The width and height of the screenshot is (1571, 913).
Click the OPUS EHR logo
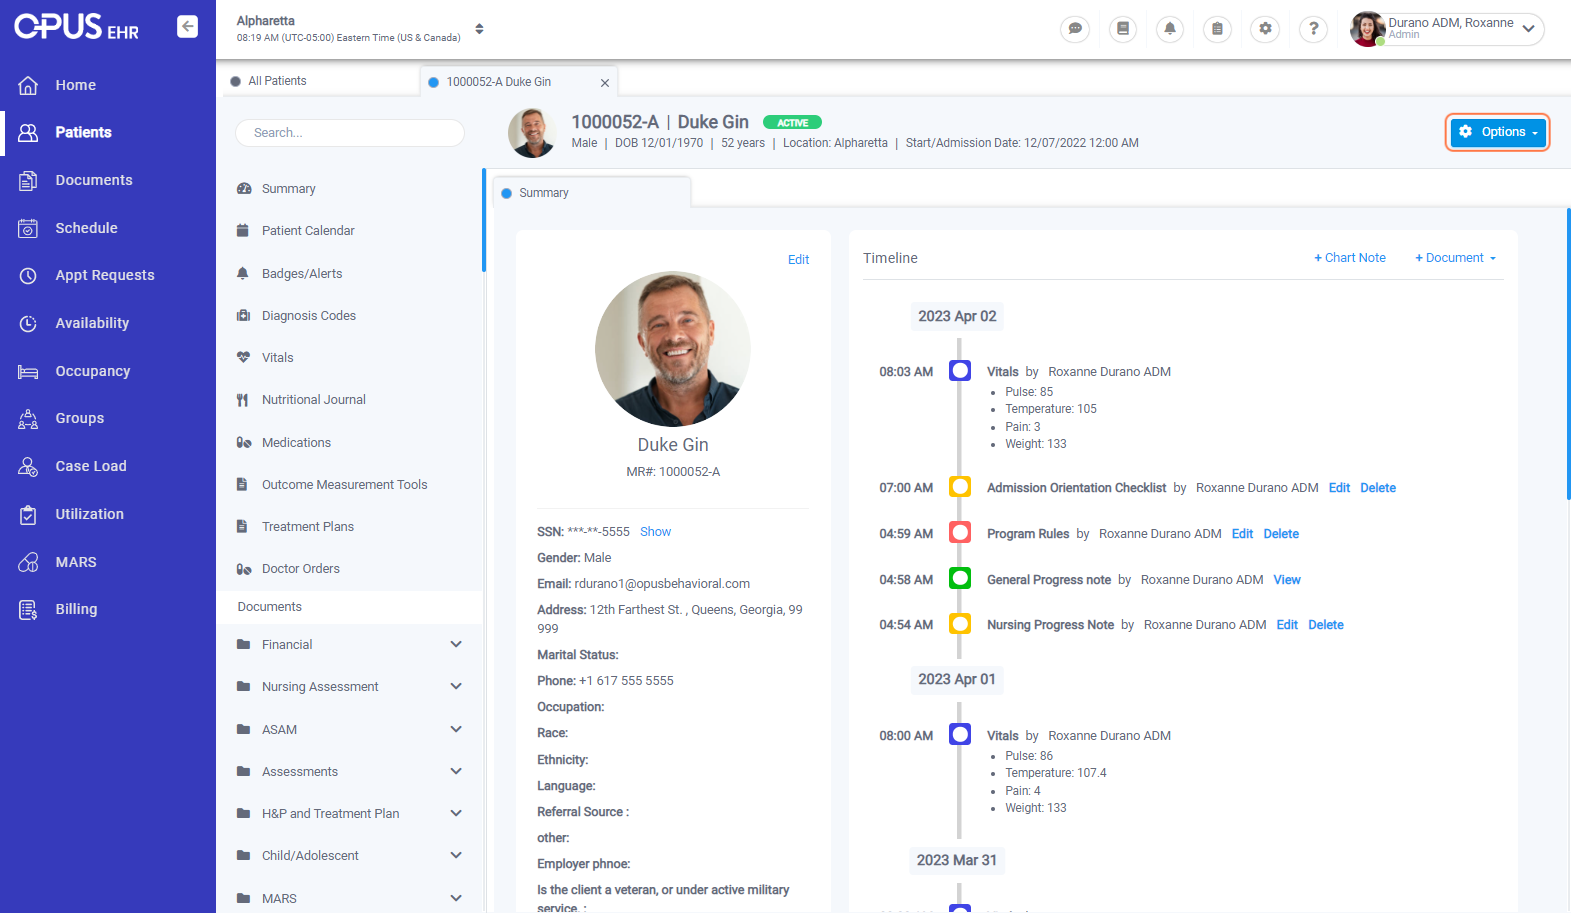tap(76, 27)
